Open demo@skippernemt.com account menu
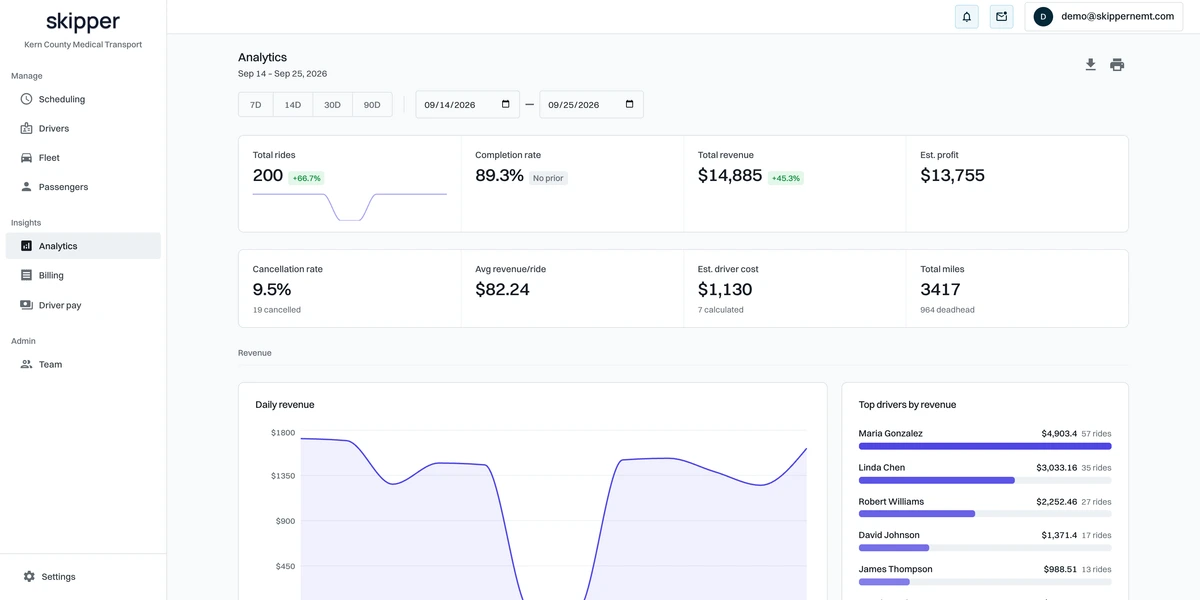 [1104, 17]
